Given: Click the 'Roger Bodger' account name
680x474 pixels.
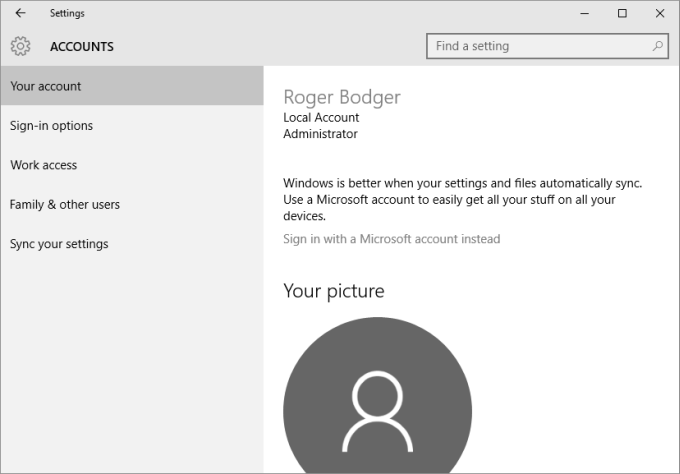Looking at the screenshot, I should 341,97.
